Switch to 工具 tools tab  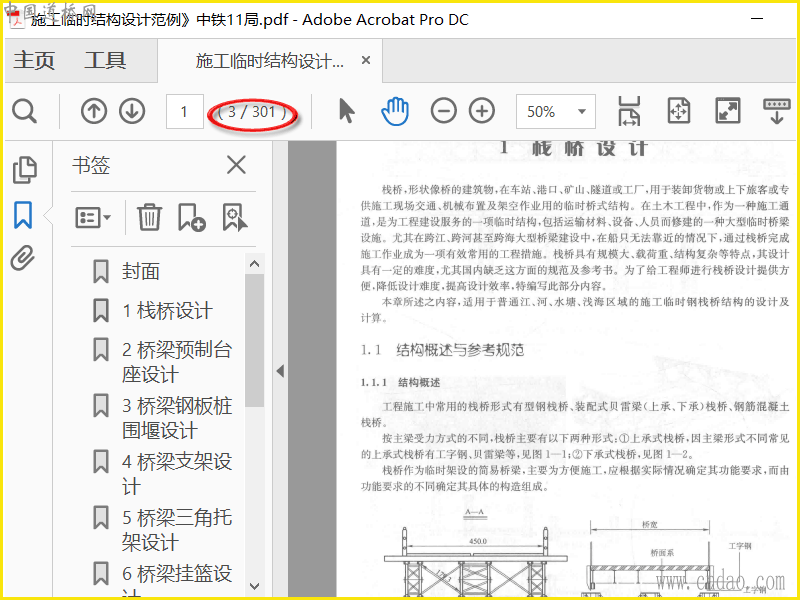click(x=105, y=60)
